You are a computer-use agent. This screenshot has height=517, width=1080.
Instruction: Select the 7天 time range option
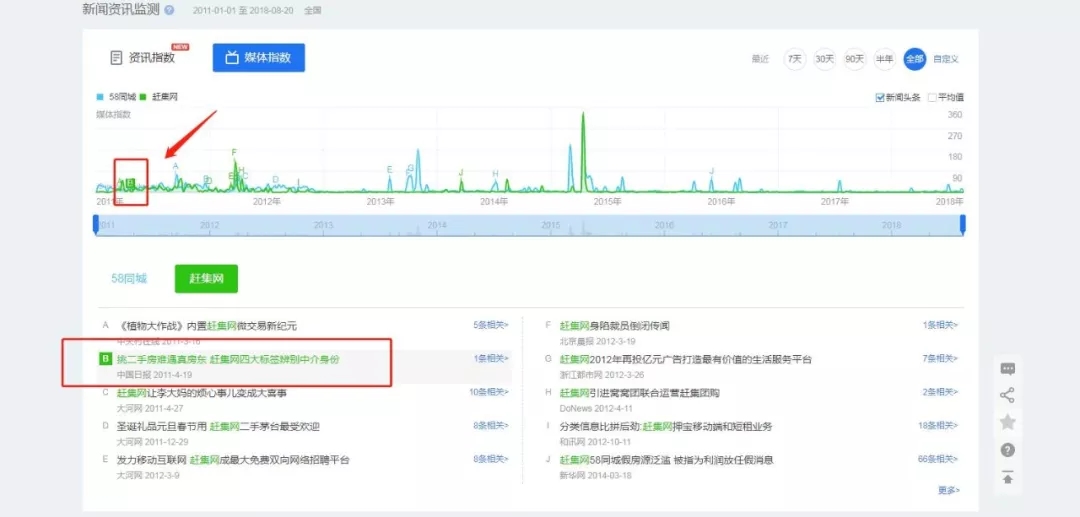795,59
